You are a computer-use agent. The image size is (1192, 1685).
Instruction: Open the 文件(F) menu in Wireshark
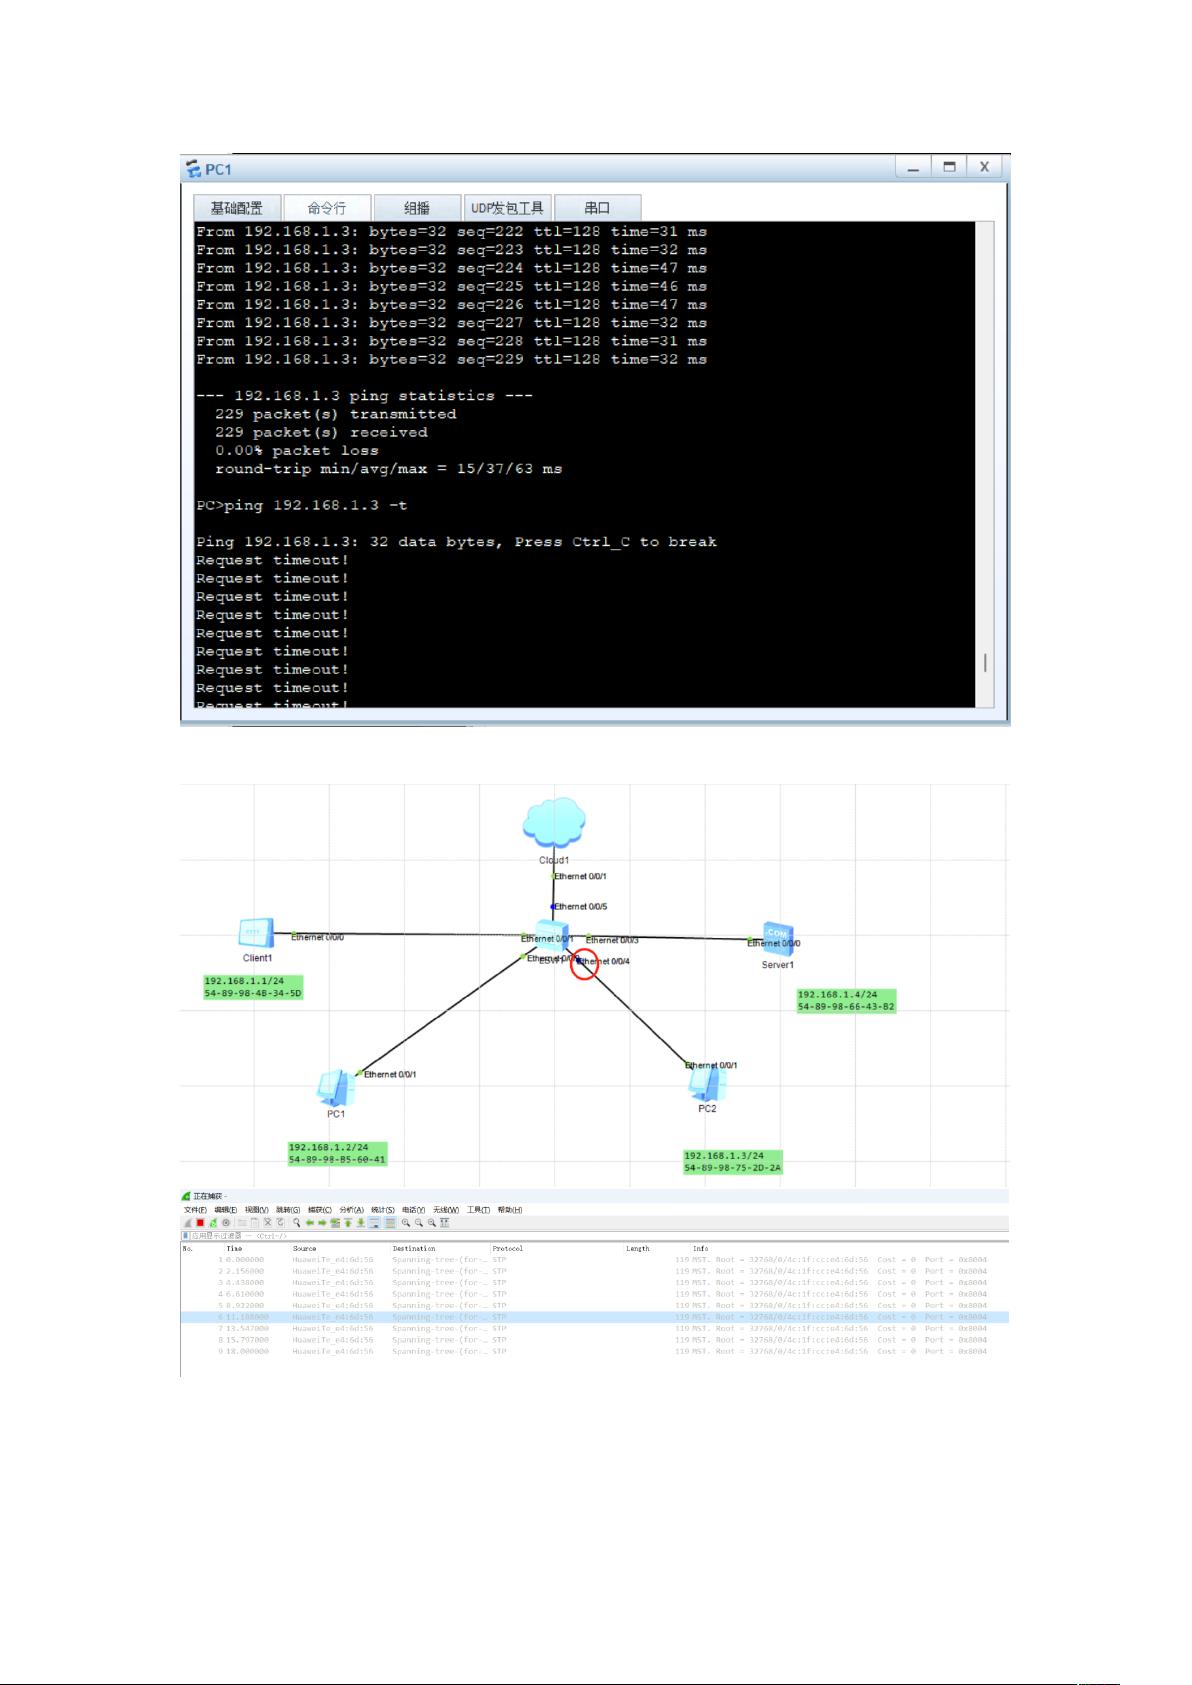pos(195,1210)
